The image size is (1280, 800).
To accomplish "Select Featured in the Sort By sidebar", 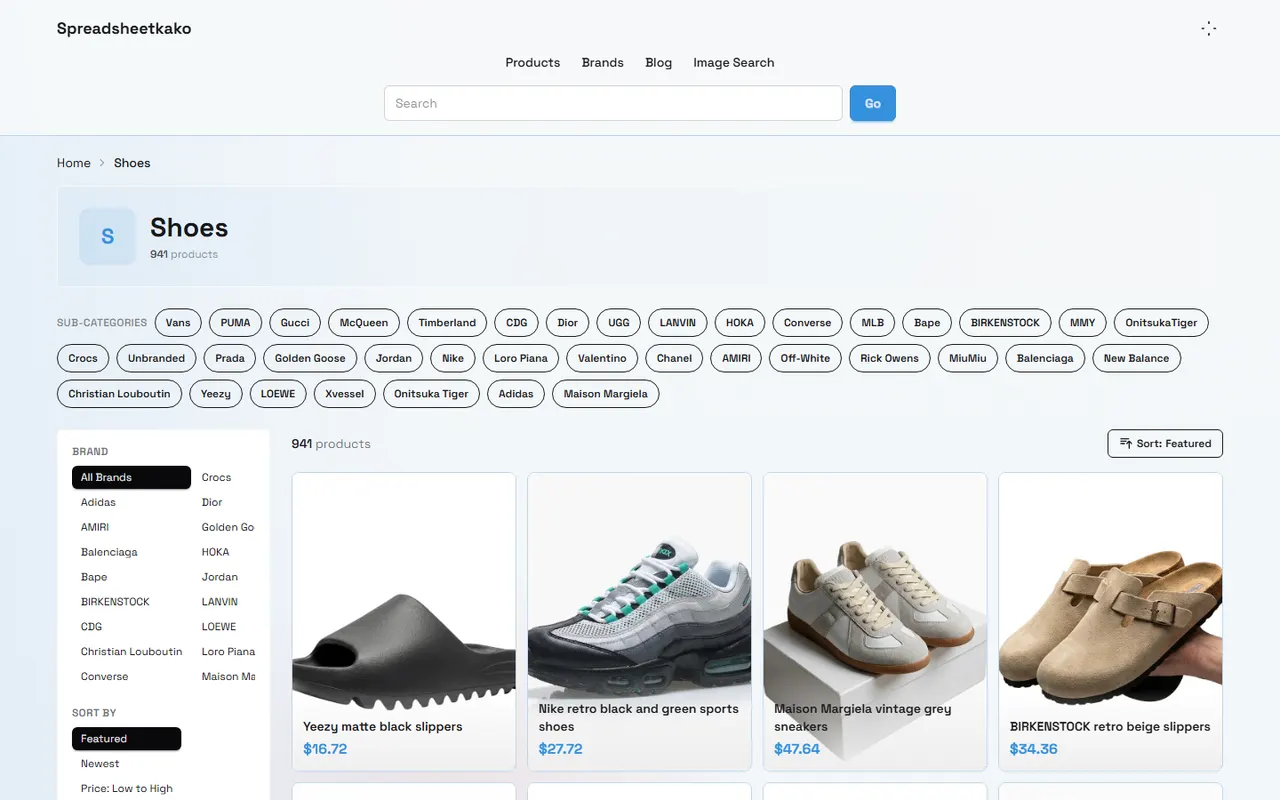I will (126, 739).
